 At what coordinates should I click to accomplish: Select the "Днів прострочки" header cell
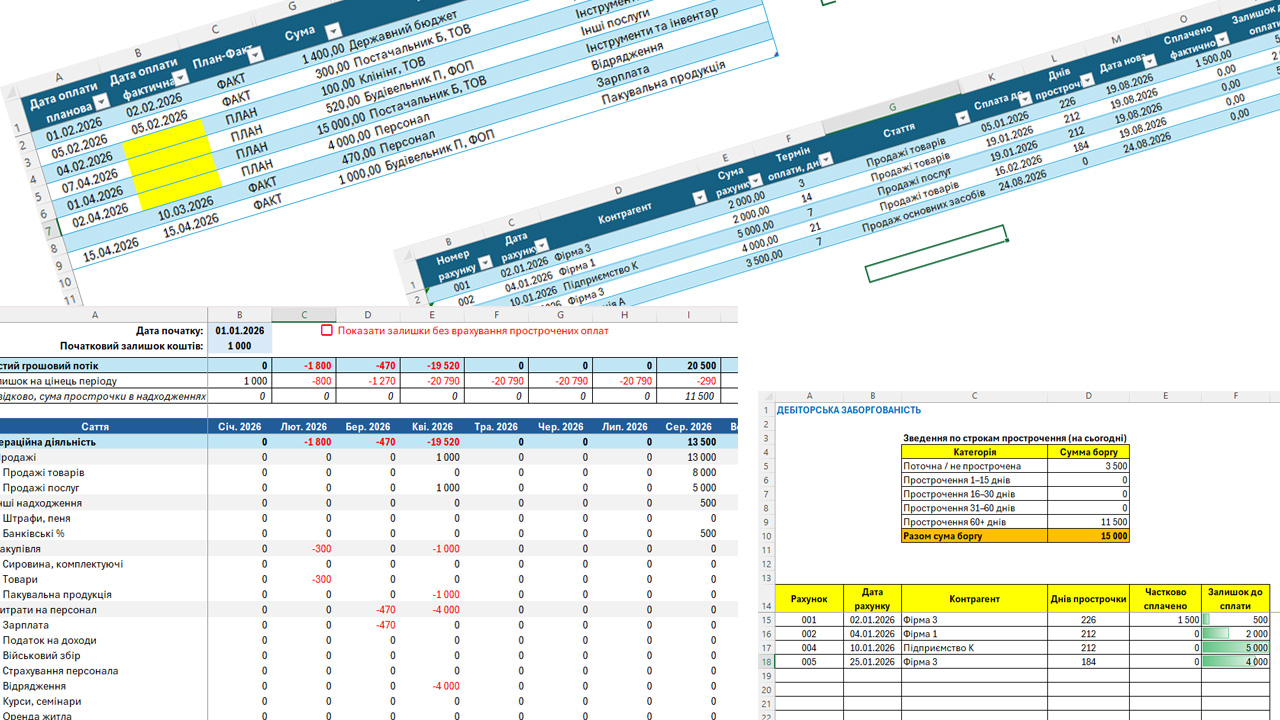point(1089,599)
